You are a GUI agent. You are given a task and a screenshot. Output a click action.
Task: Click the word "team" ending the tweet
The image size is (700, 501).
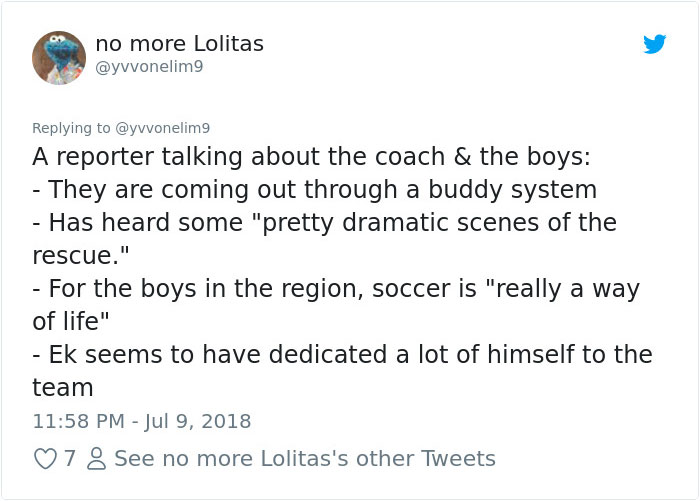(x=62, y=388)
